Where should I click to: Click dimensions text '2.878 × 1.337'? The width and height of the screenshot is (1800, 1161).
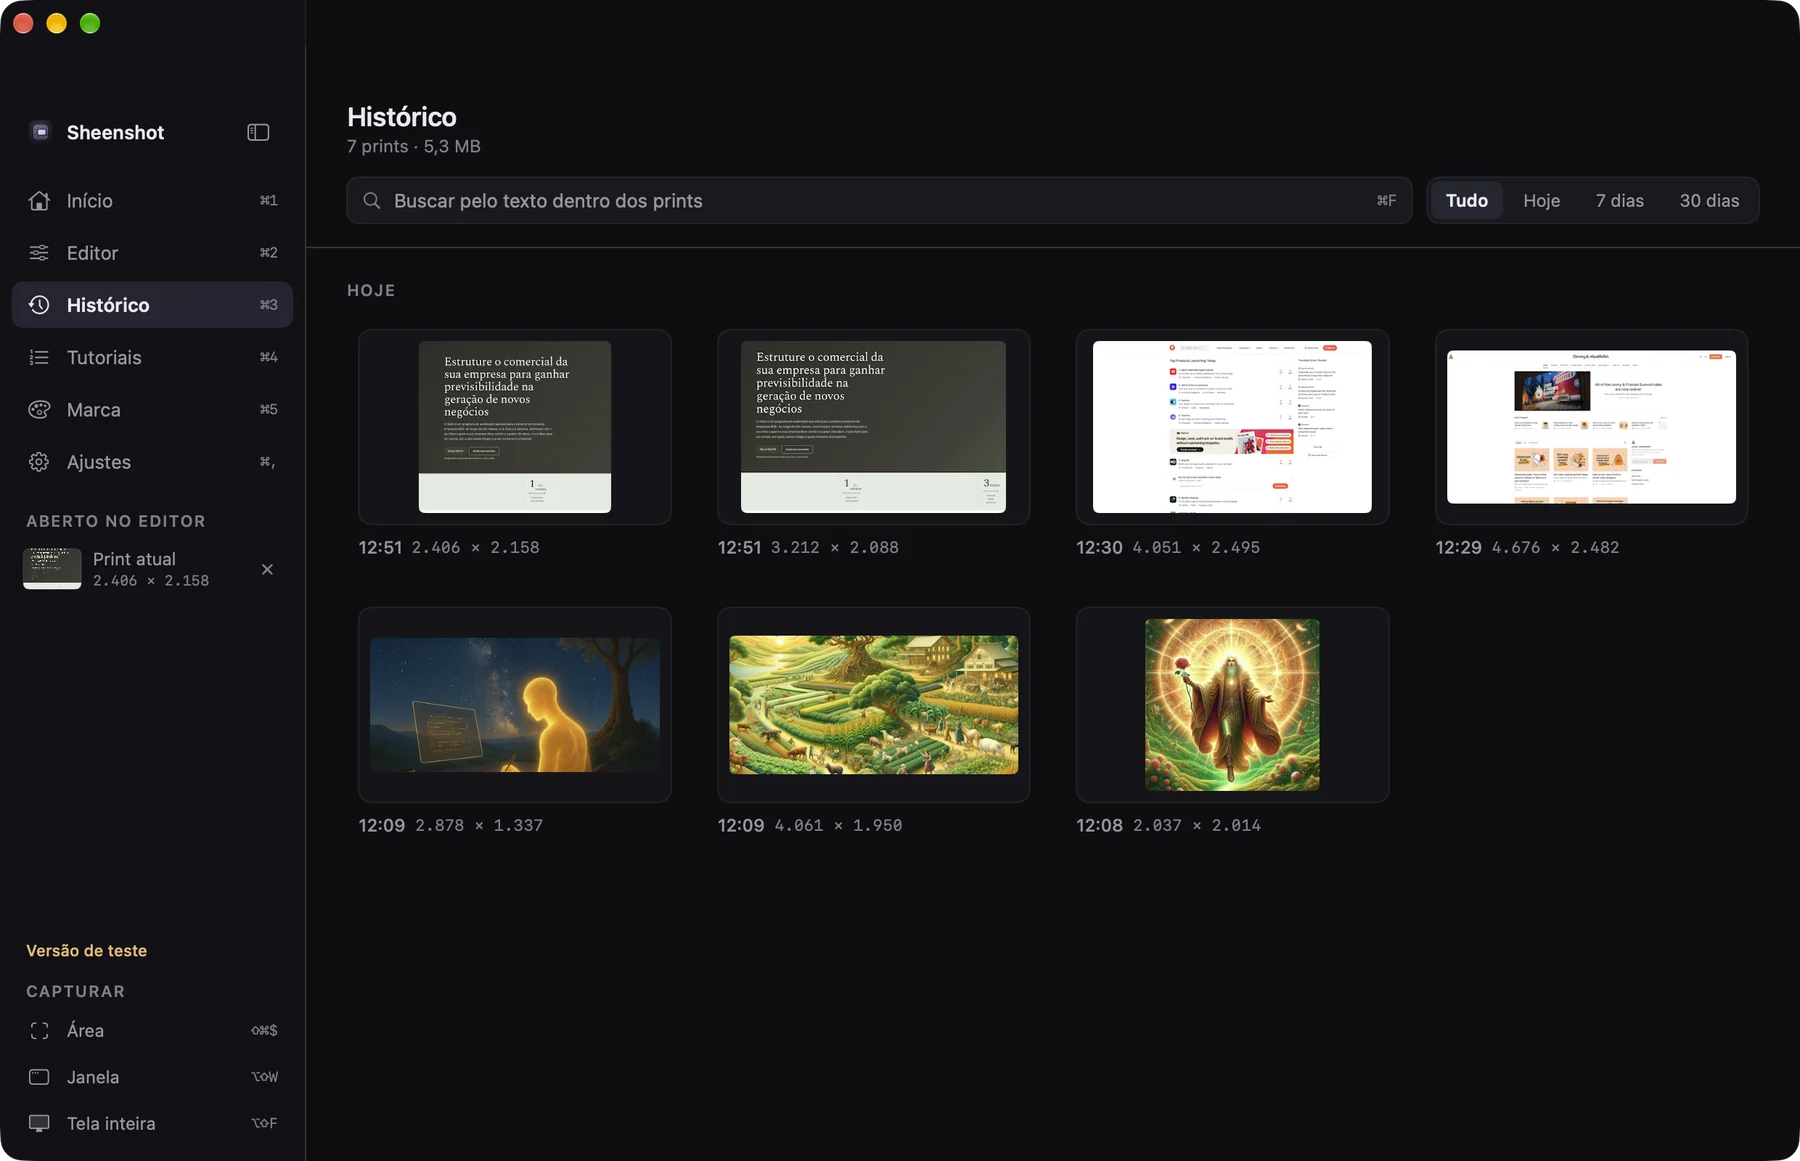pos(479,826)
